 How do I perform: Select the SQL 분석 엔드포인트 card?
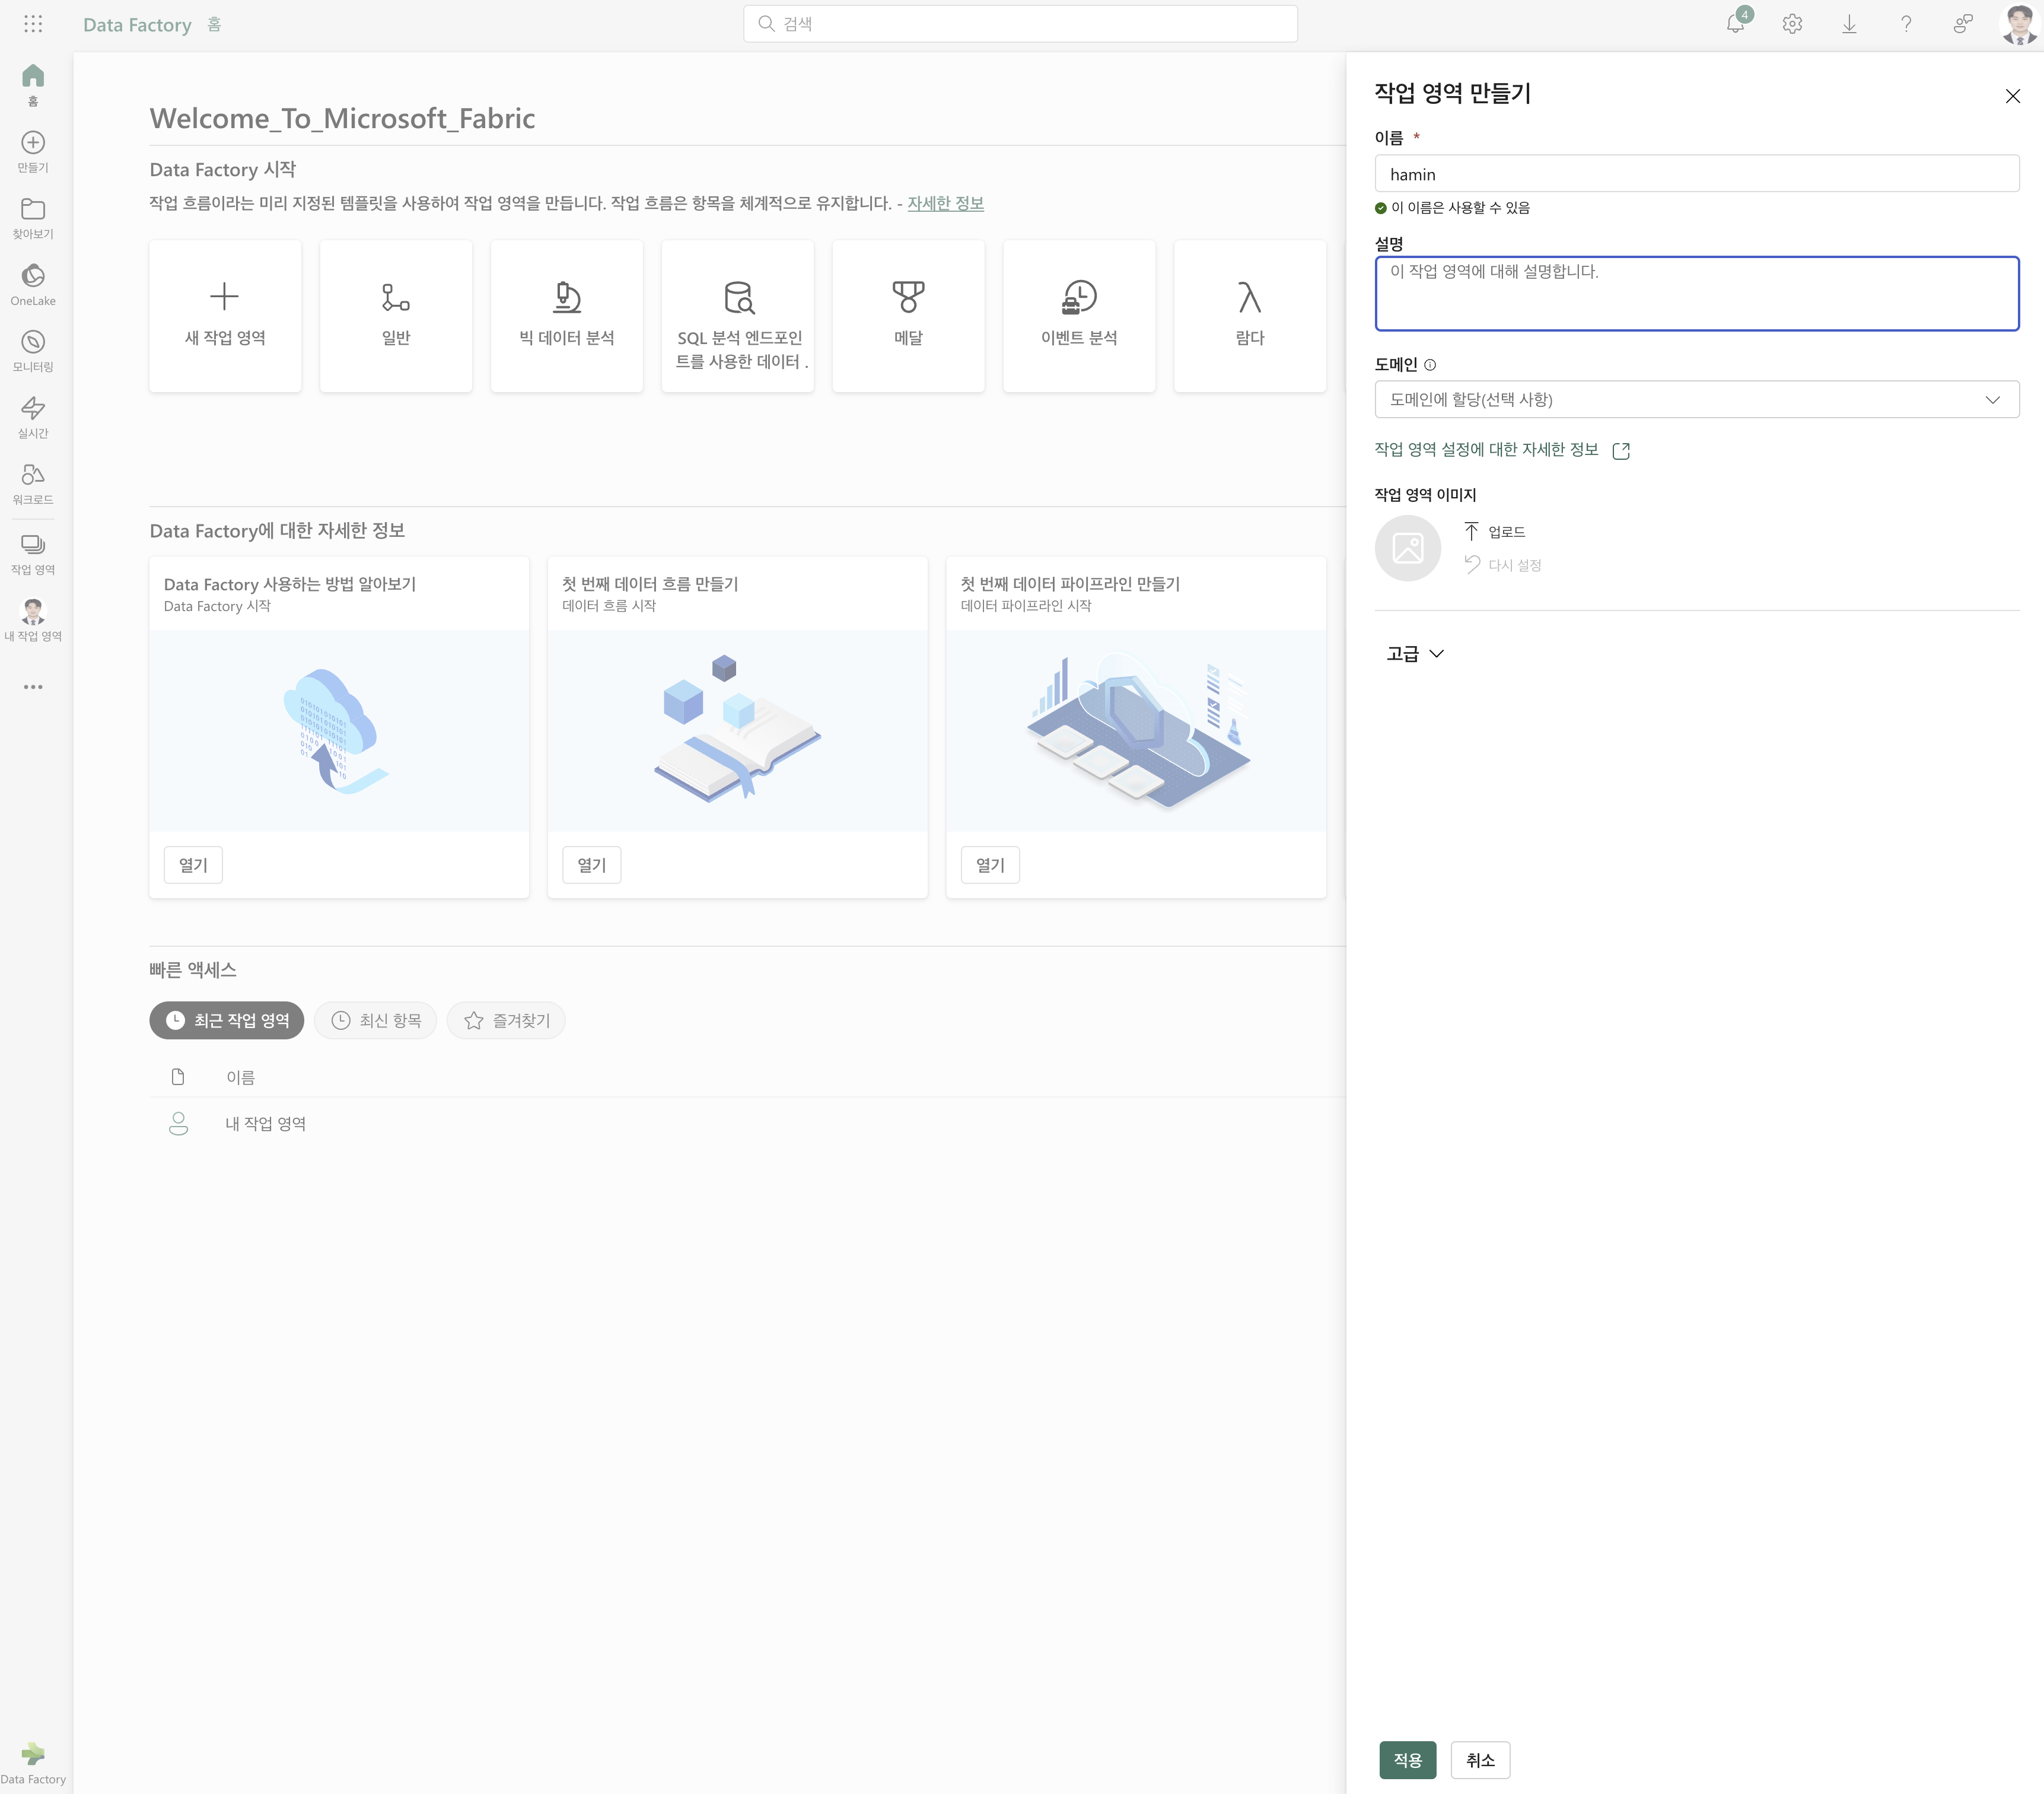coord(738,316)
